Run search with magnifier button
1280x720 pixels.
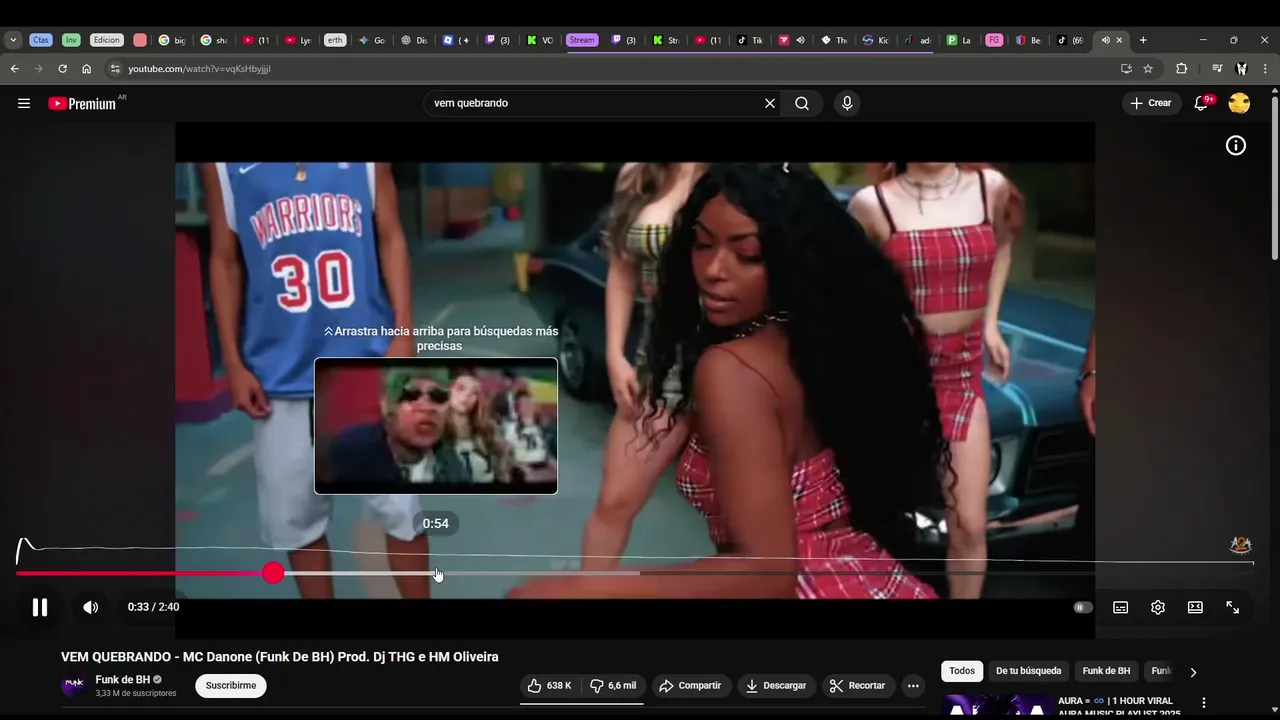(x=802, y=103)
